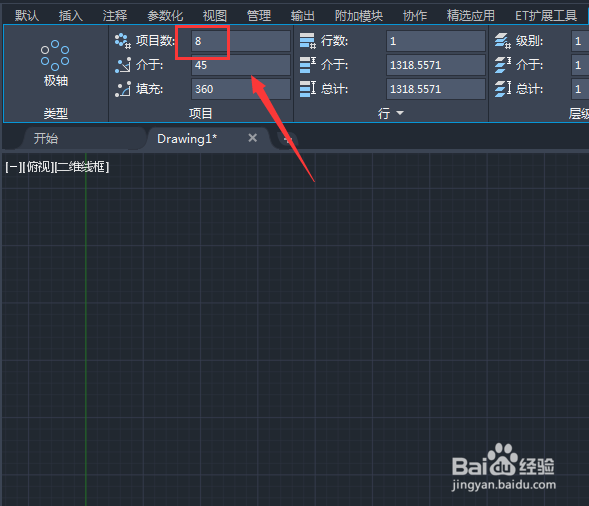Open the 二维线框 visual style menu

82,167
